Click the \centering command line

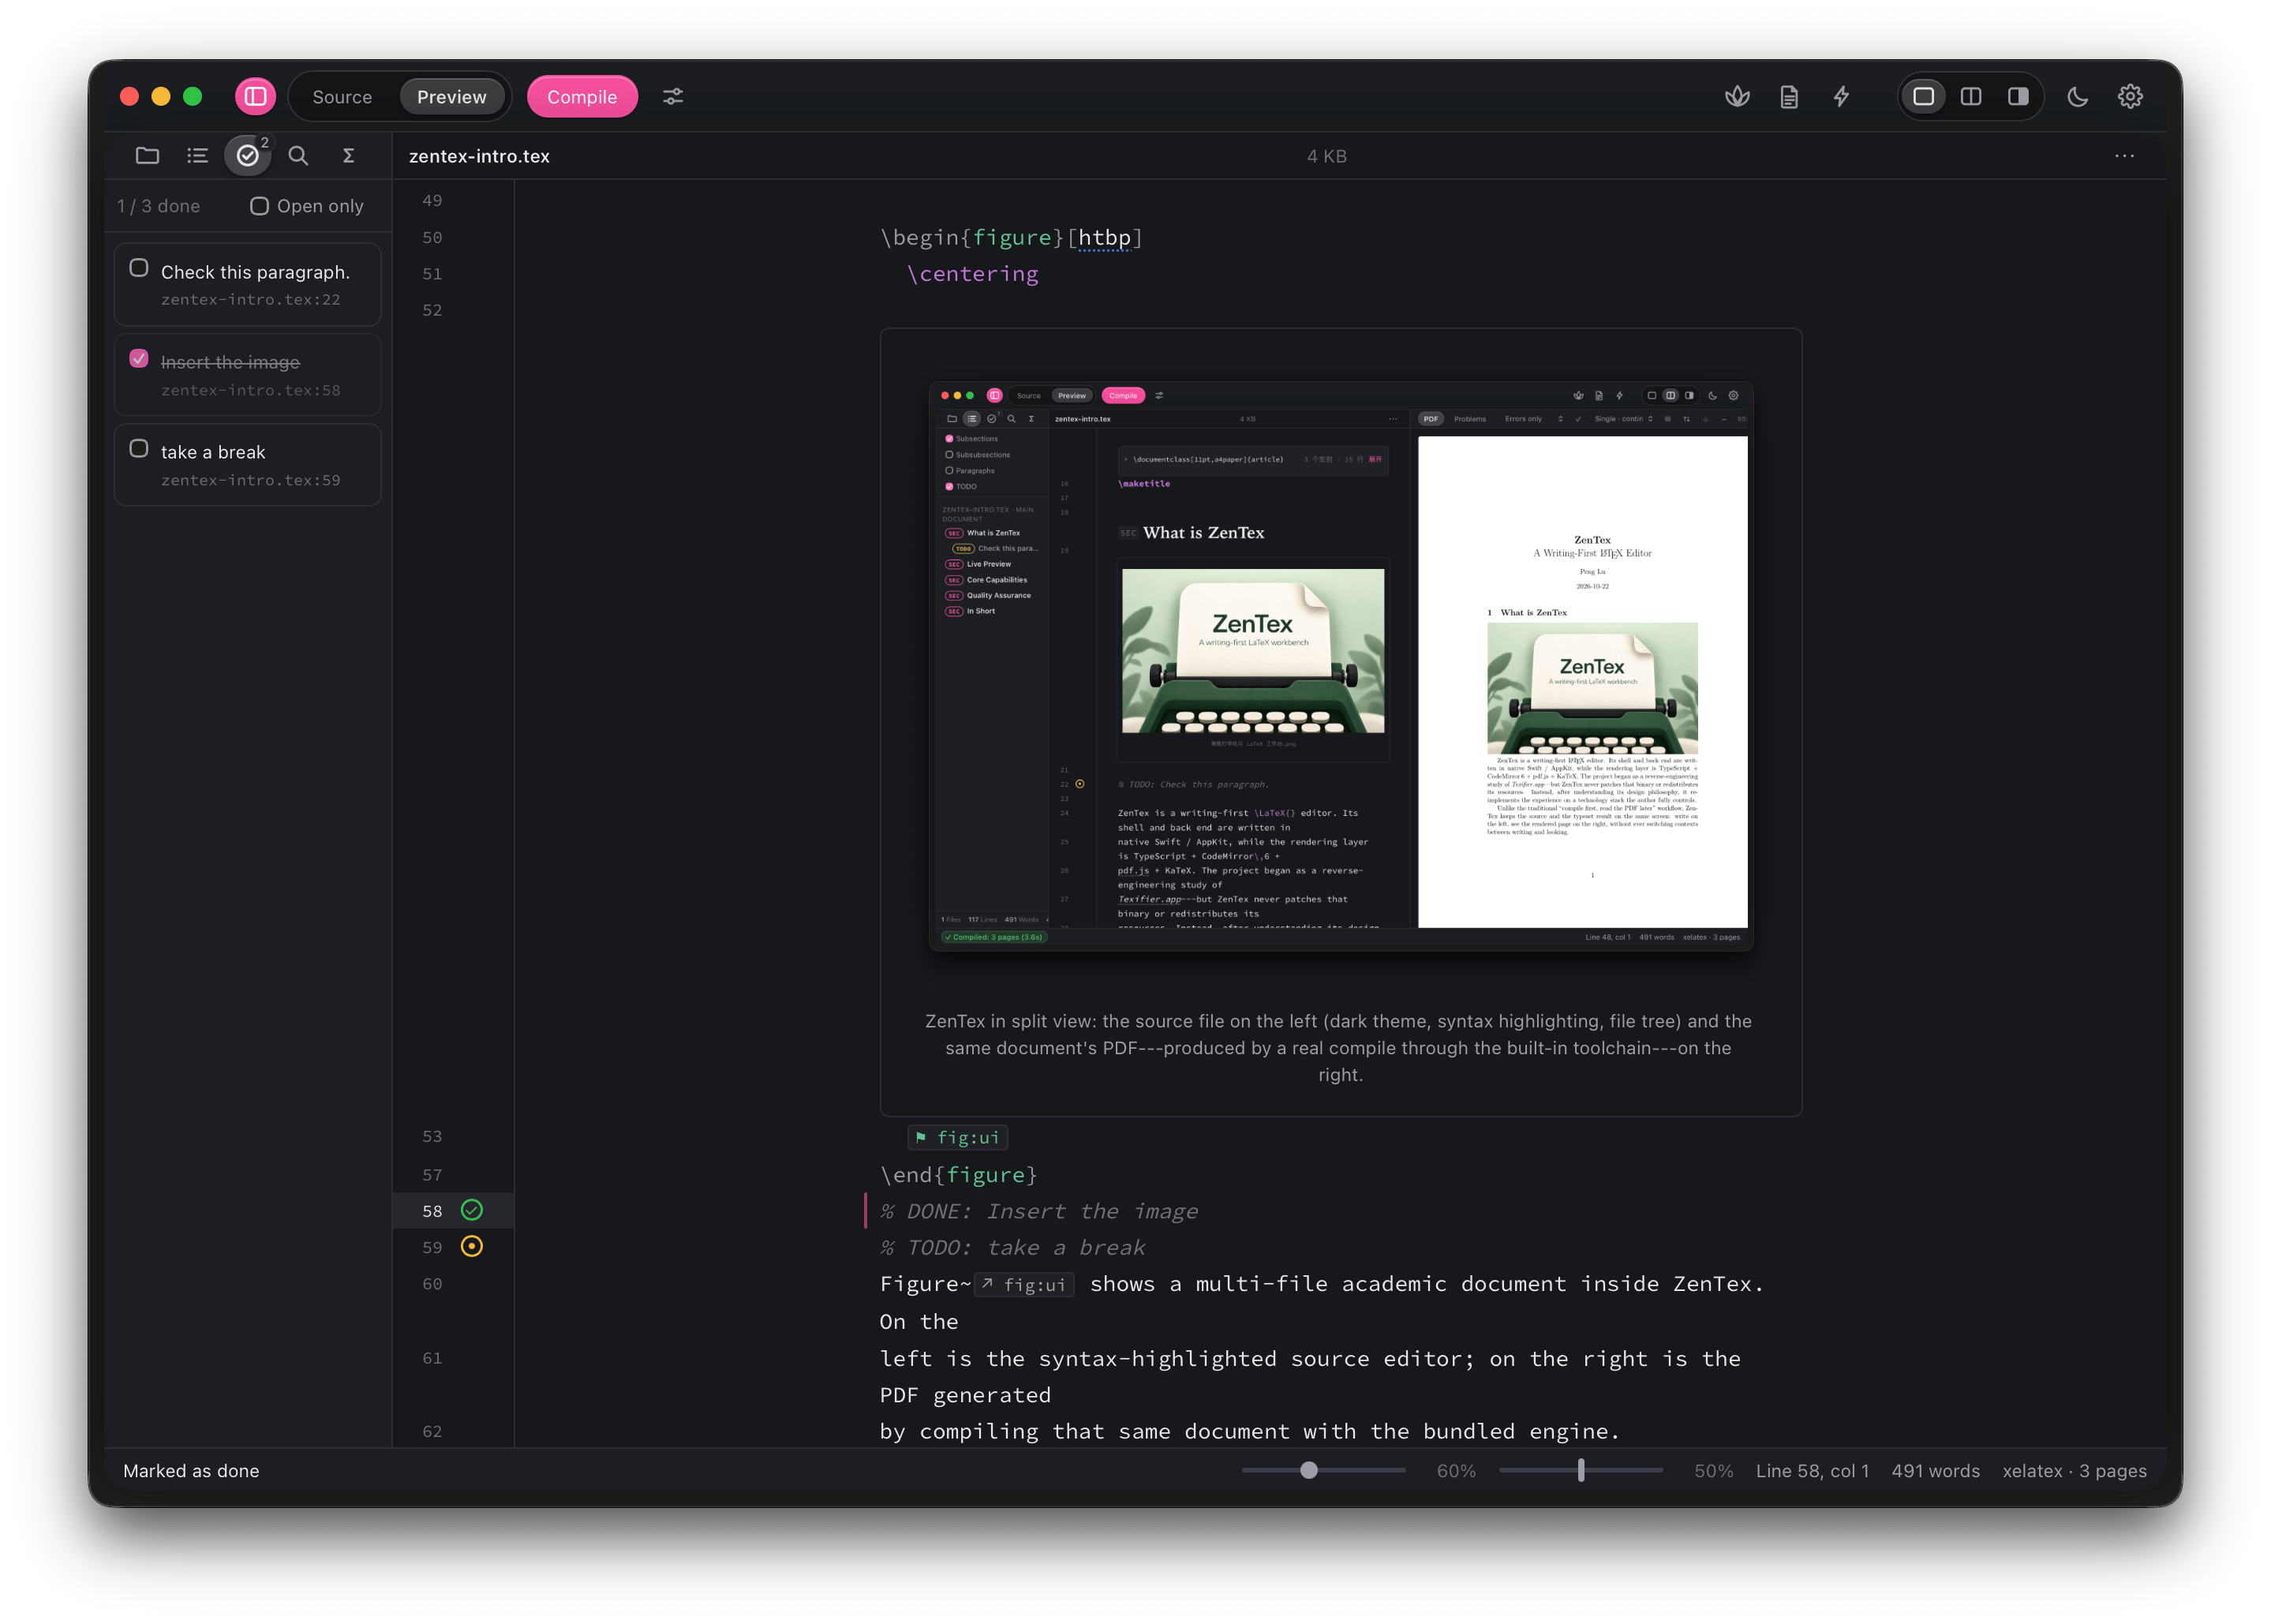click(x=972, y=274)
